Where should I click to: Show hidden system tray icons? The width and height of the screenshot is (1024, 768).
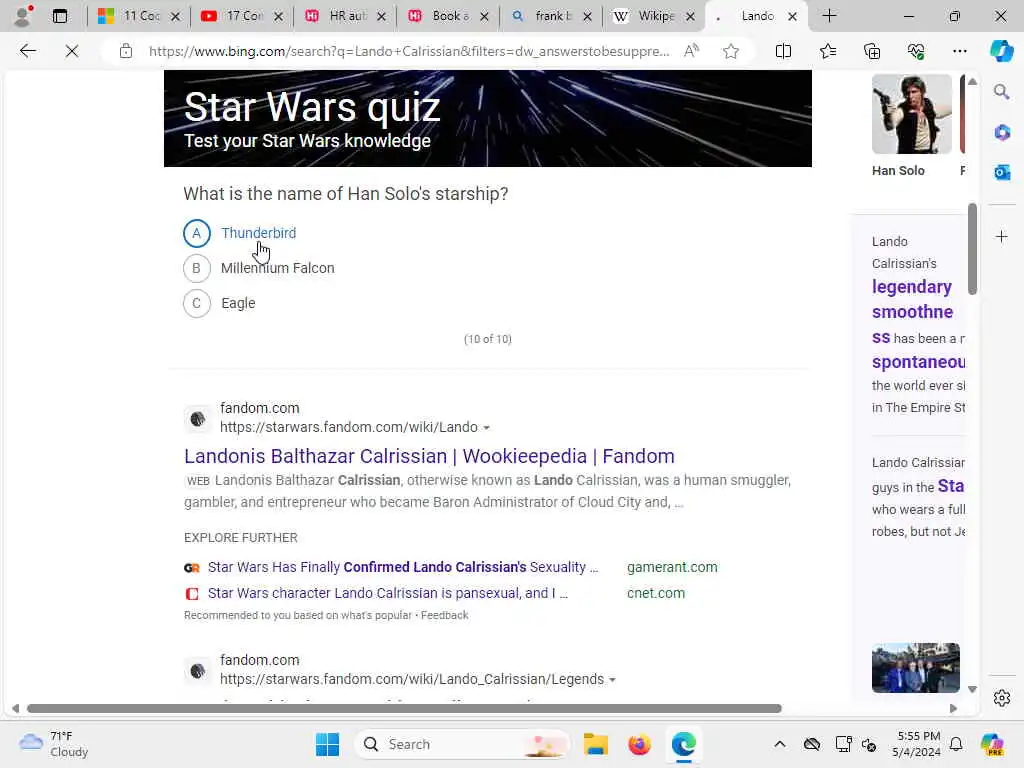click(x=780, y=744)
